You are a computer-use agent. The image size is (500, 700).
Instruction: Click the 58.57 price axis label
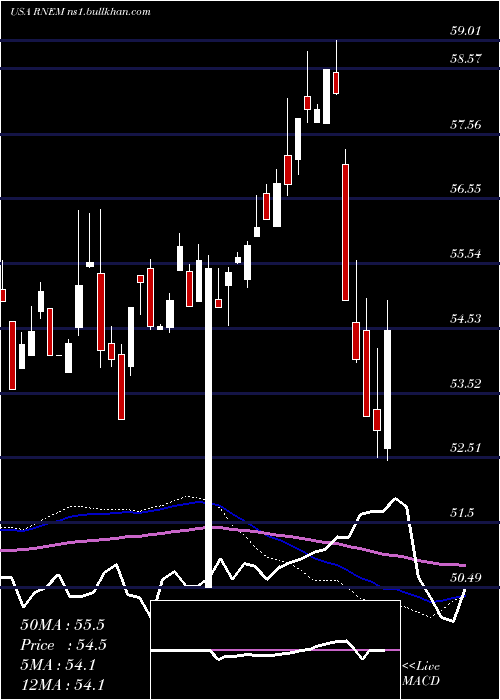tap(465, 59)
